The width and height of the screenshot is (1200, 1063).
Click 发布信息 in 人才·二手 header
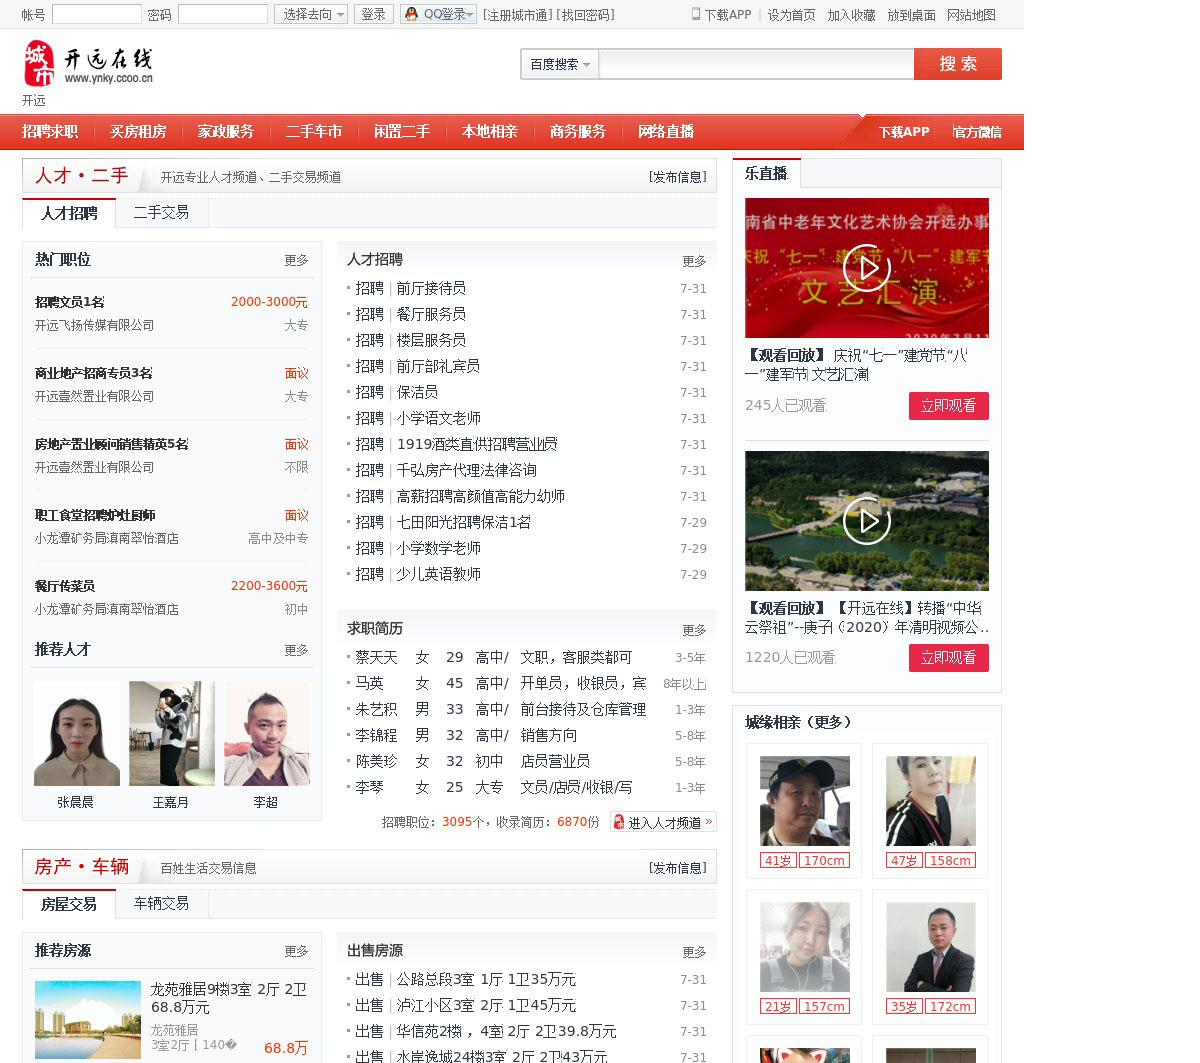pyautogui.click(x=678, y=177)
